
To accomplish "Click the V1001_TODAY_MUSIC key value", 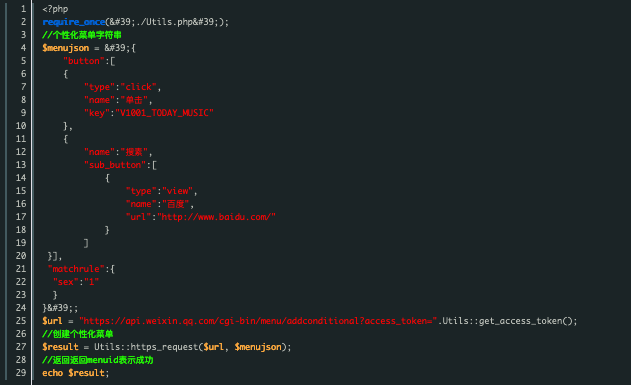I will coord(165,113).
